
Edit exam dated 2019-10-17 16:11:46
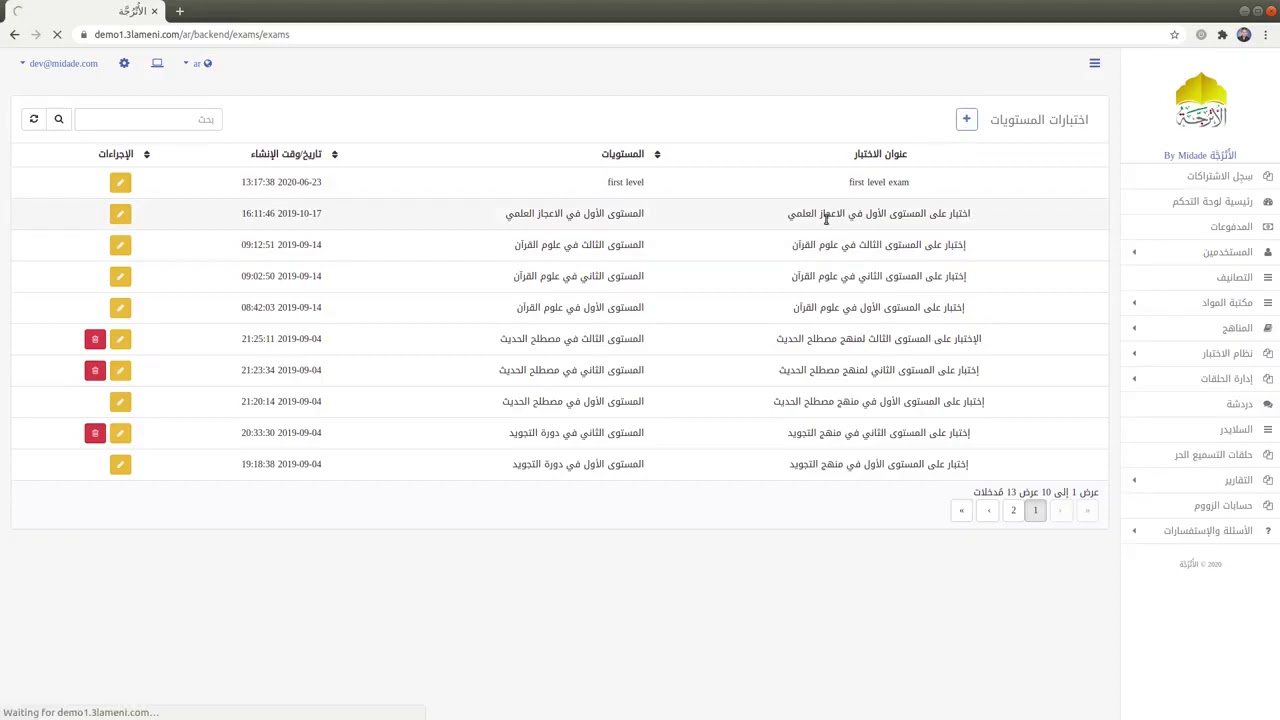[x=120, y=213]
